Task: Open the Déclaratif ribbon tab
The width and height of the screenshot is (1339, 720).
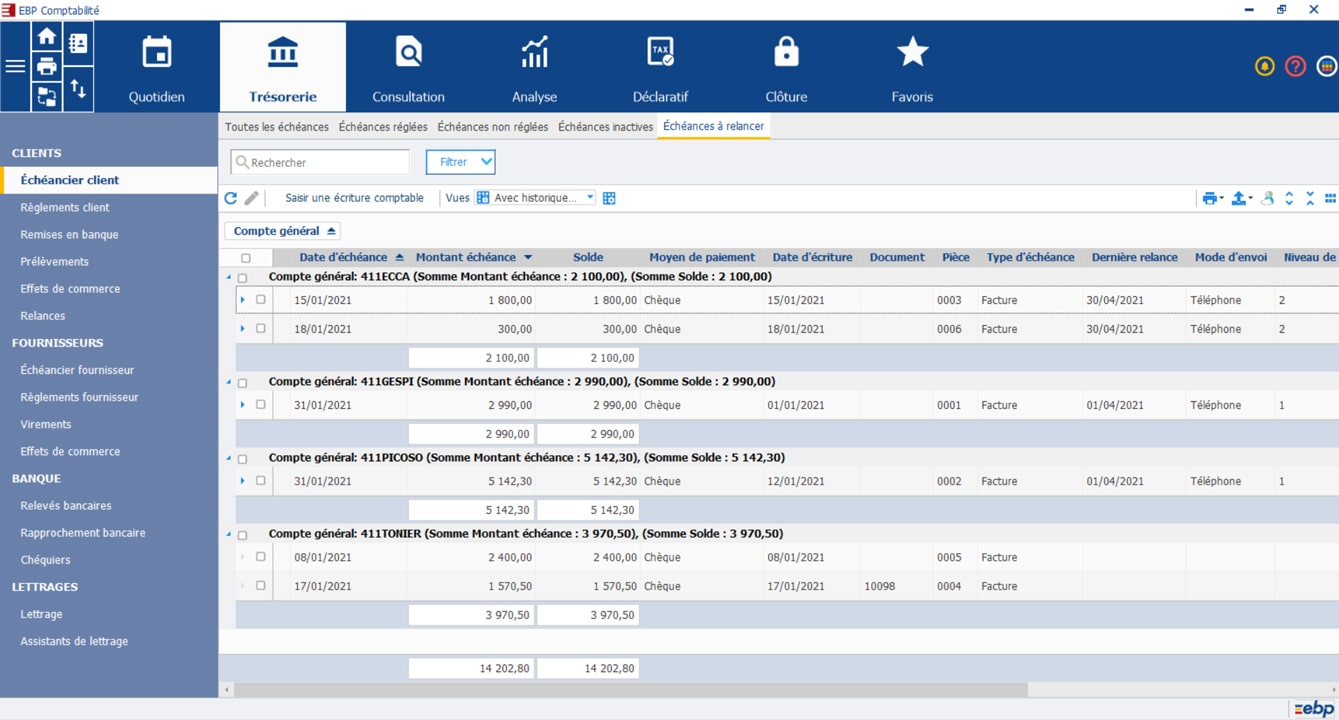Action: (x=660, y=68)
